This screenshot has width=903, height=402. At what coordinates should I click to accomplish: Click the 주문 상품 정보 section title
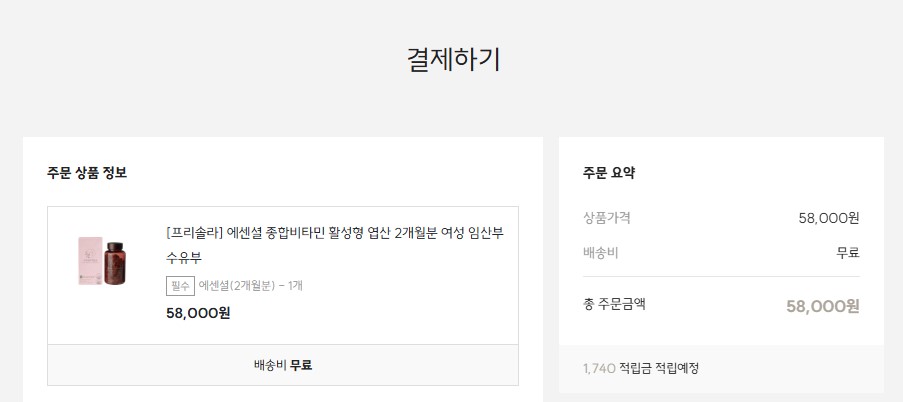pyautogui.click(x=87, y=173)
